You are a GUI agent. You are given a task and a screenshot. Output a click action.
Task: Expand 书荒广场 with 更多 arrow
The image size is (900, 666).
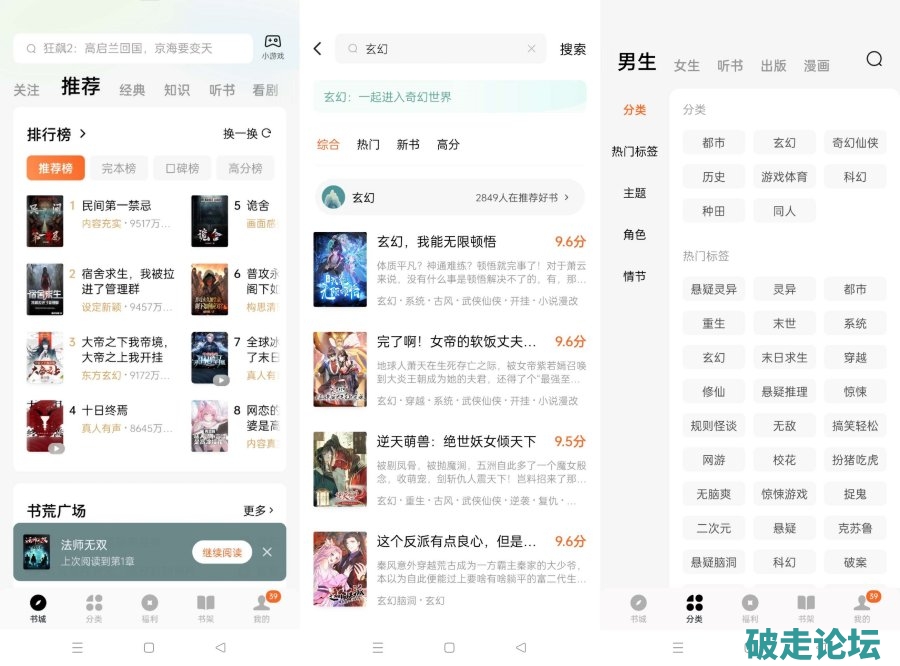[x=258, y=510]
